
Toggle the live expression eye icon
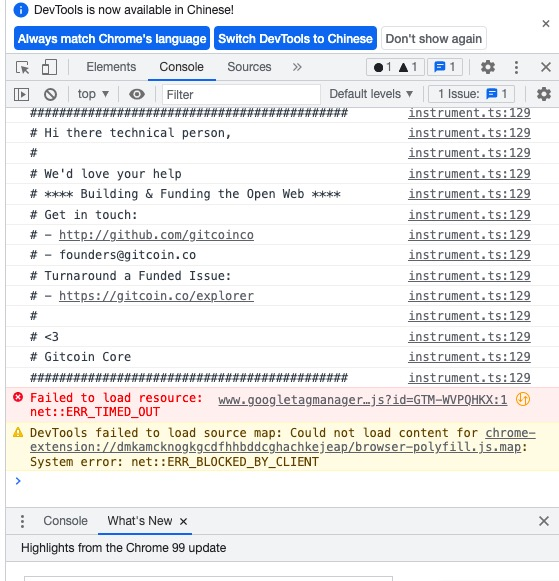coord(137,94)
